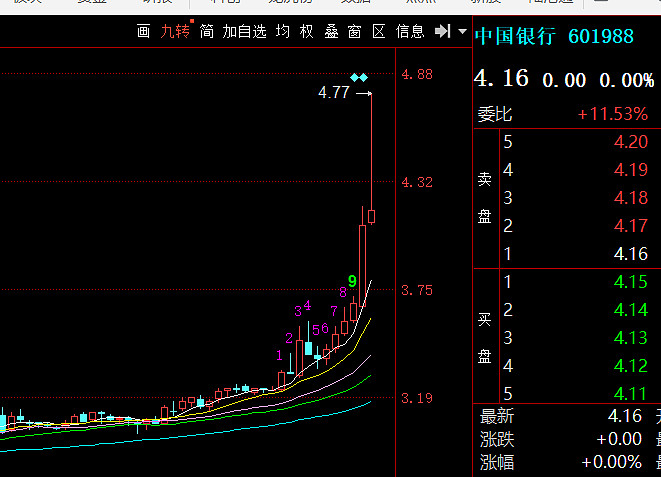661x477 pixels.
Task: Select sell level 1 price 4.16
Action: pyautogui.click(x=631, y=254)
